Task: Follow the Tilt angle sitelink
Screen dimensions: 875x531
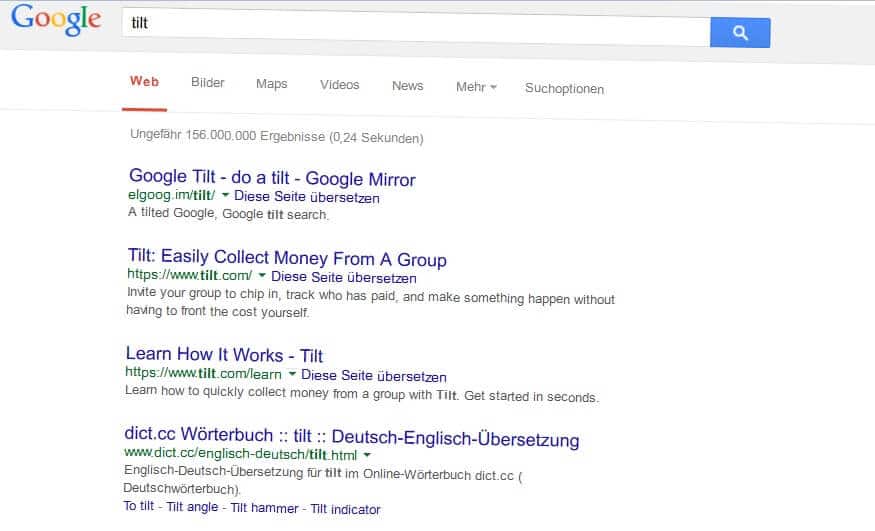Action: click(192, 507)
